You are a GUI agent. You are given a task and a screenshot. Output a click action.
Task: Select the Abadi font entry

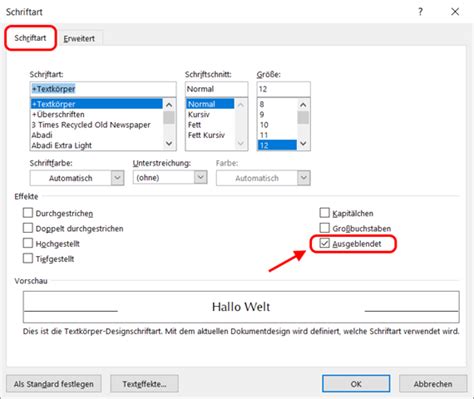(x=97, y=135)
